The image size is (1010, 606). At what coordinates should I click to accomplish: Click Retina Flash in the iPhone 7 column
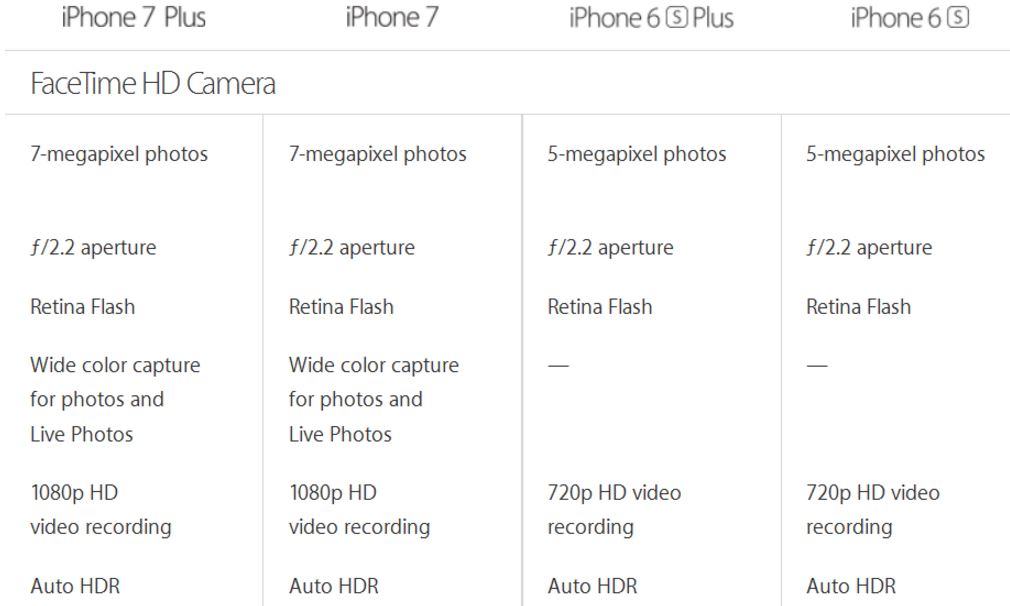coord(341,307)
